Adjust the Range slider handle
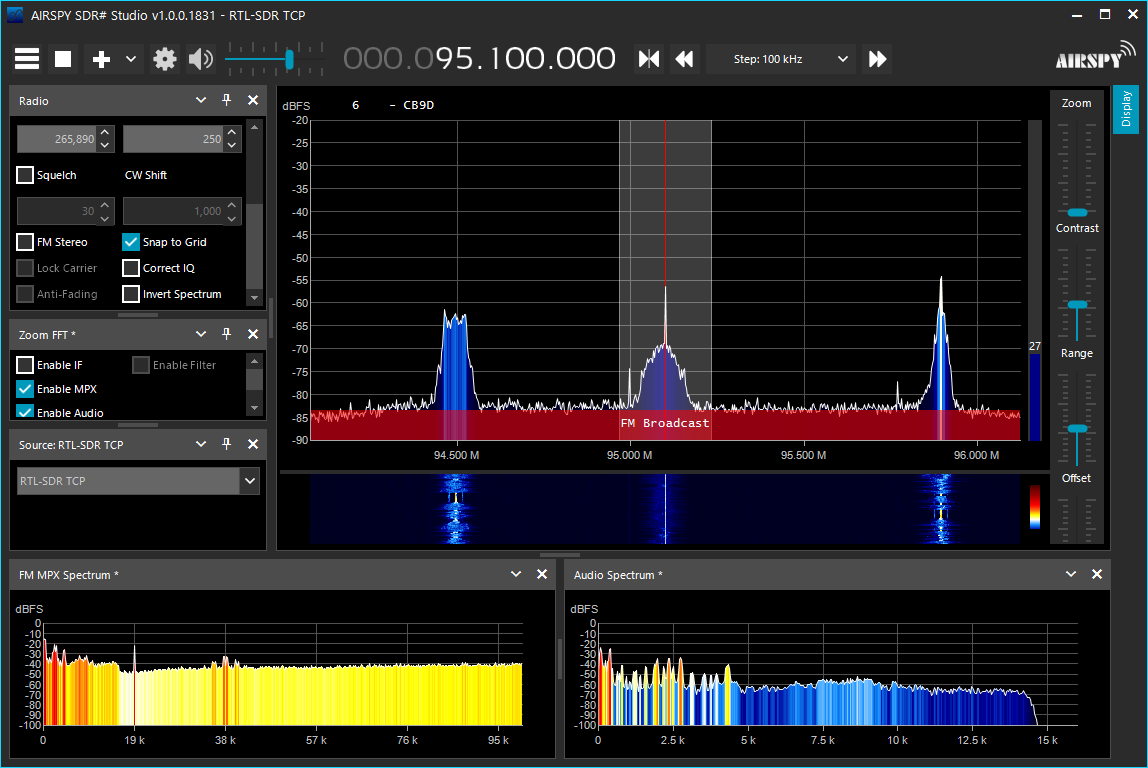 1077,428
